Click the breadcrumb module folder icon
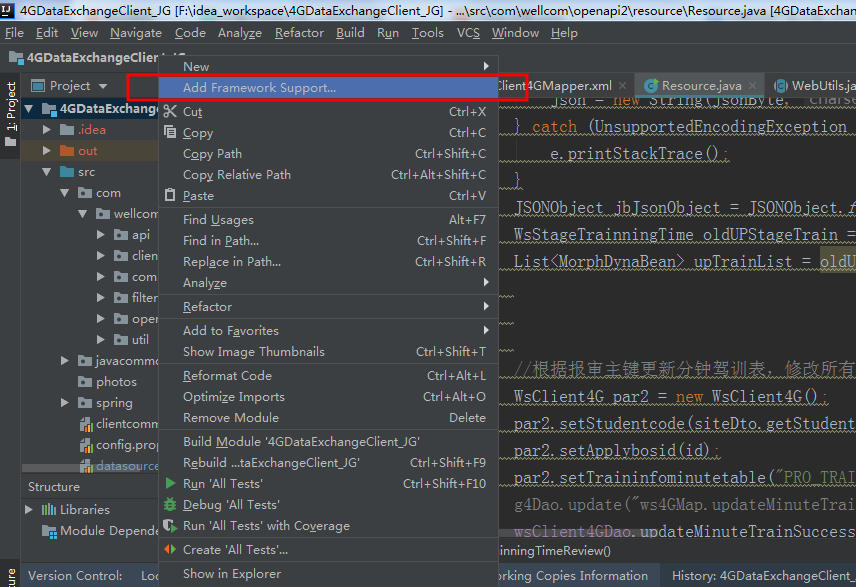This screenshot has width=856, height=587. click(x=16, y=57)
